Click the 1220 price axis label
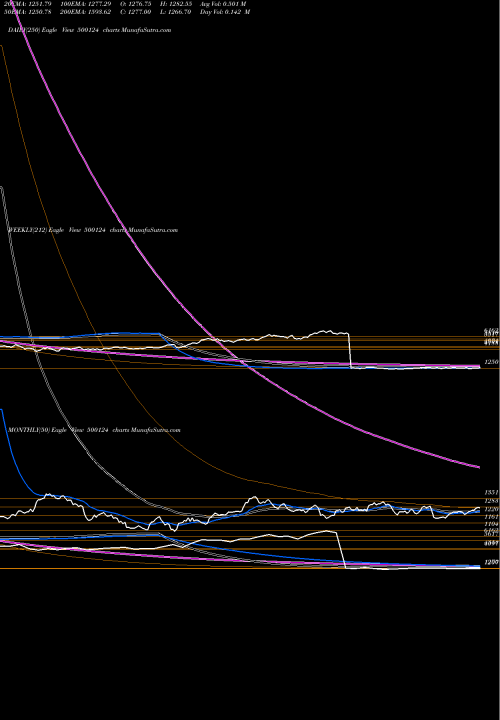The height and width of the screenshot is (720, 500). click(492, 509)
